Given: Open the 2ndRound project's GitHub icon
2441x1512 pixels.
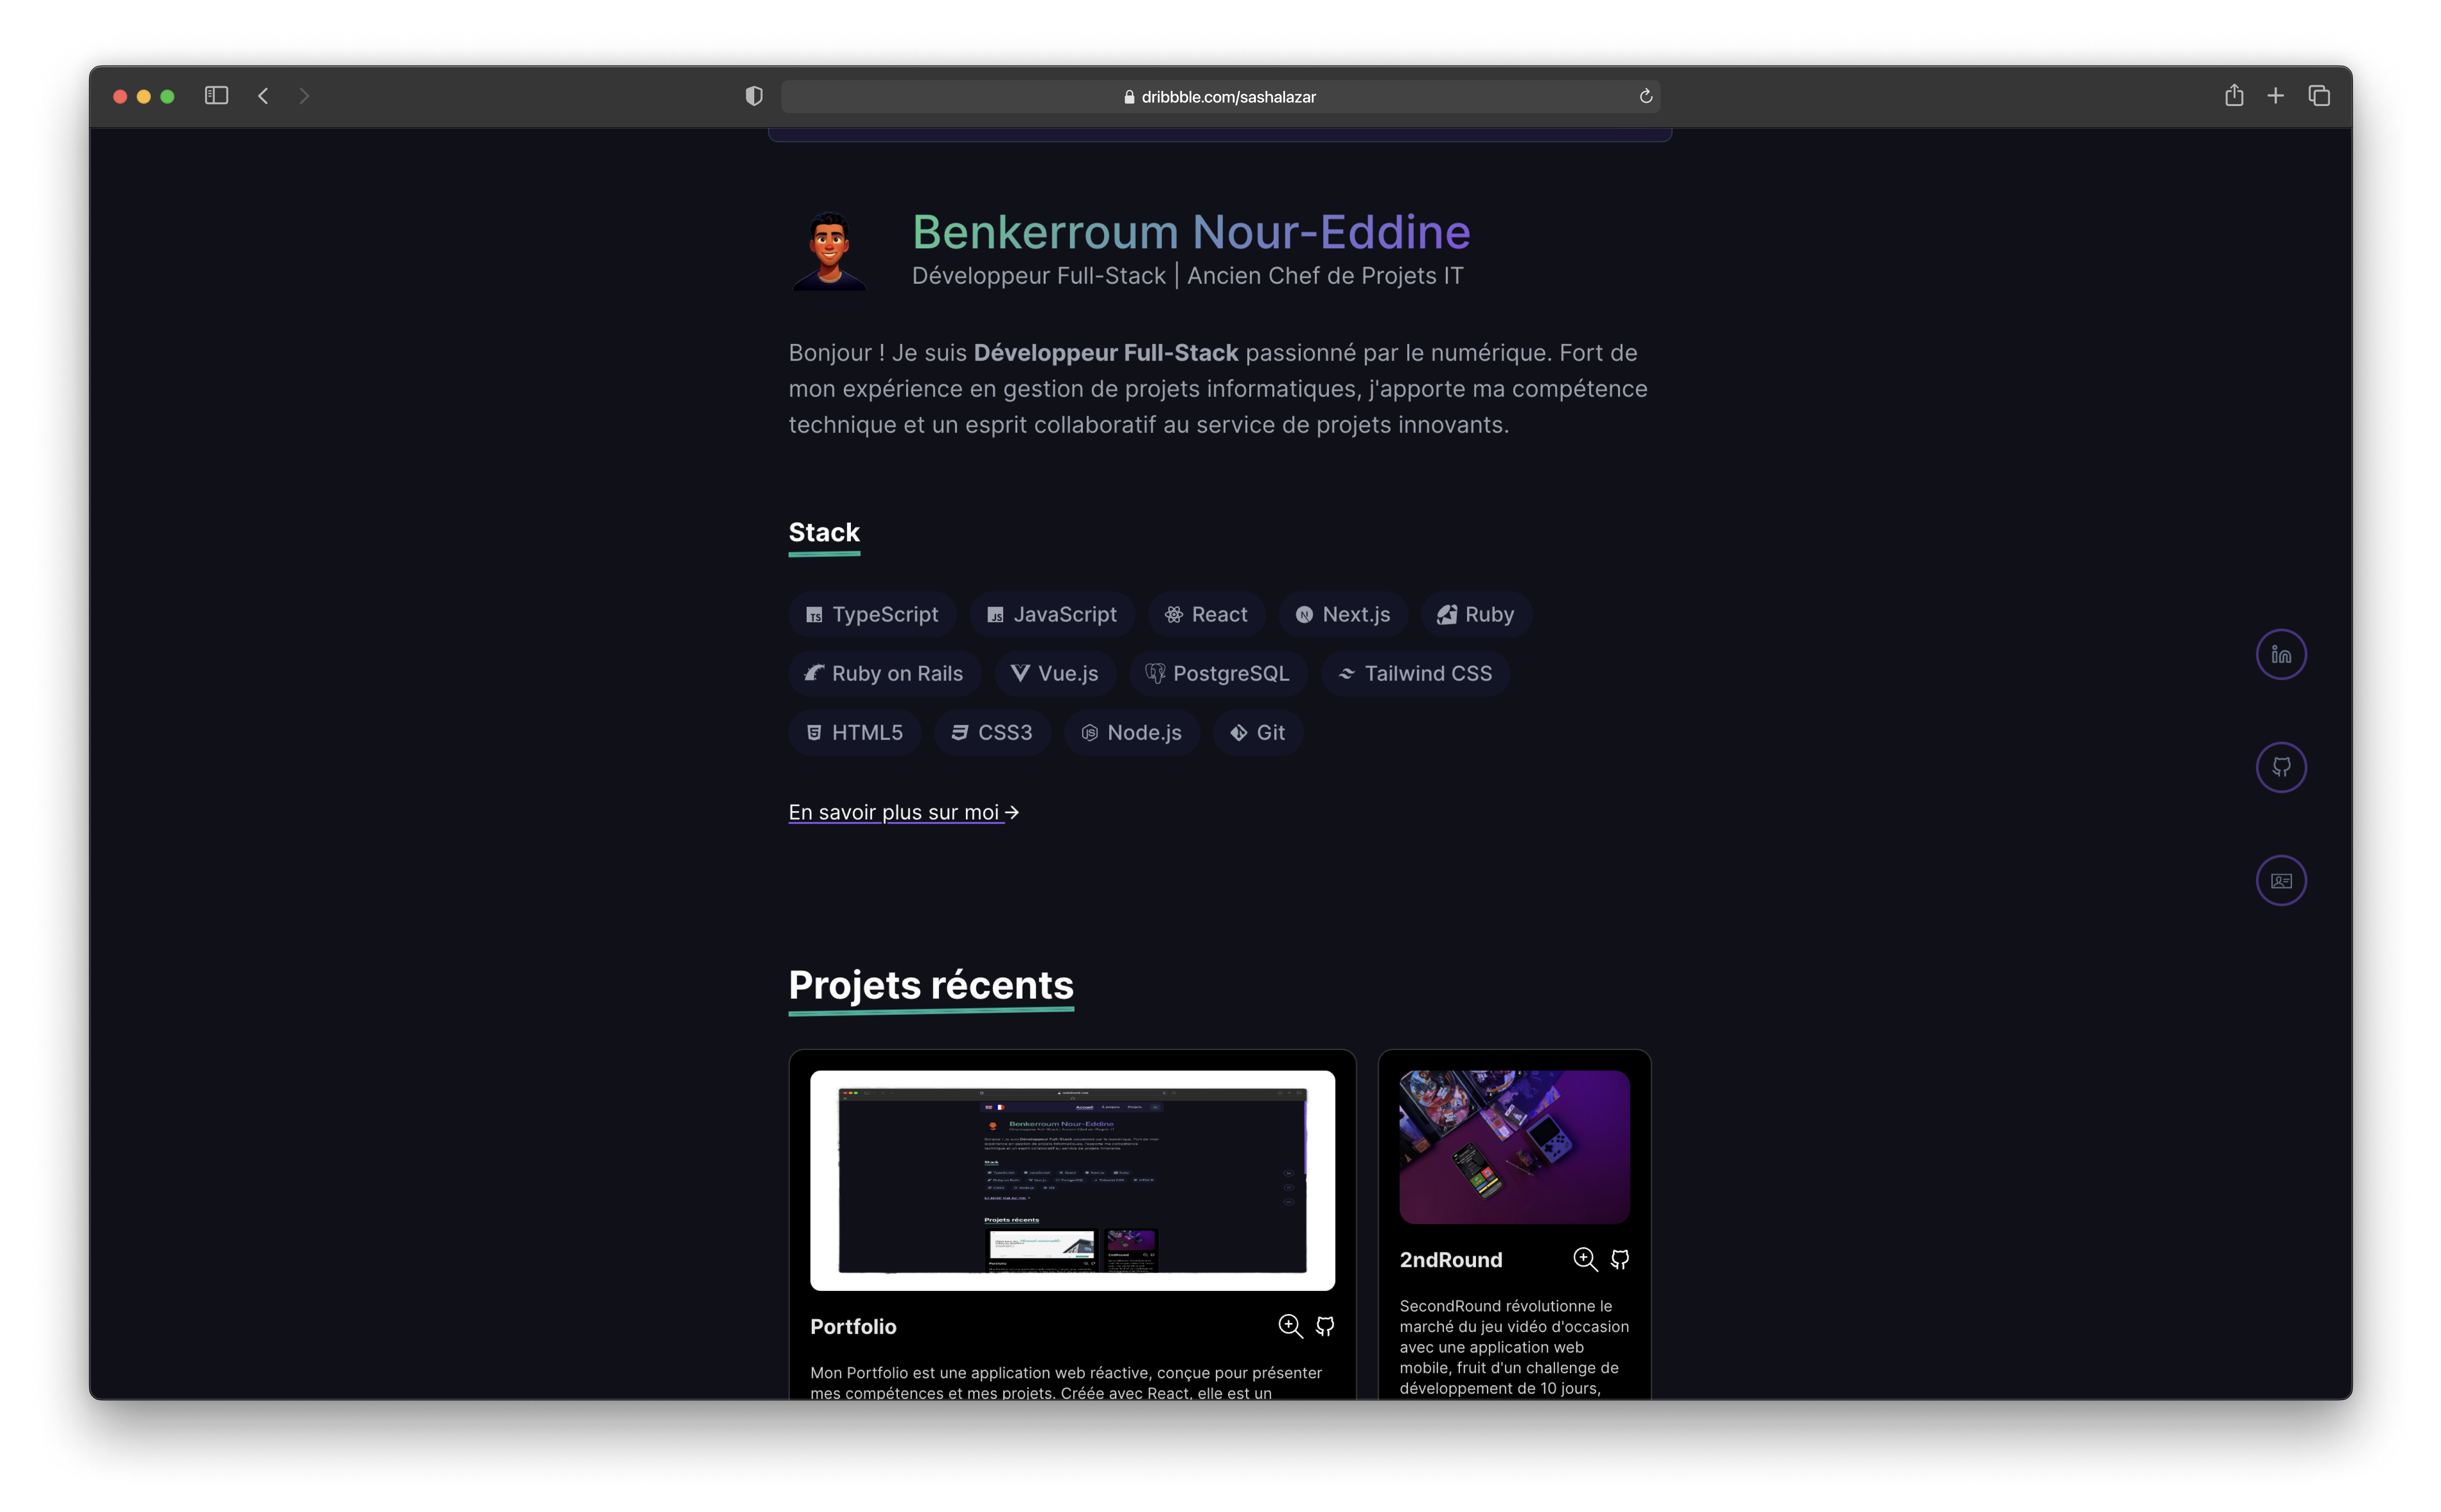Looking at the screenshot, I should (x=1619, y=1259).
